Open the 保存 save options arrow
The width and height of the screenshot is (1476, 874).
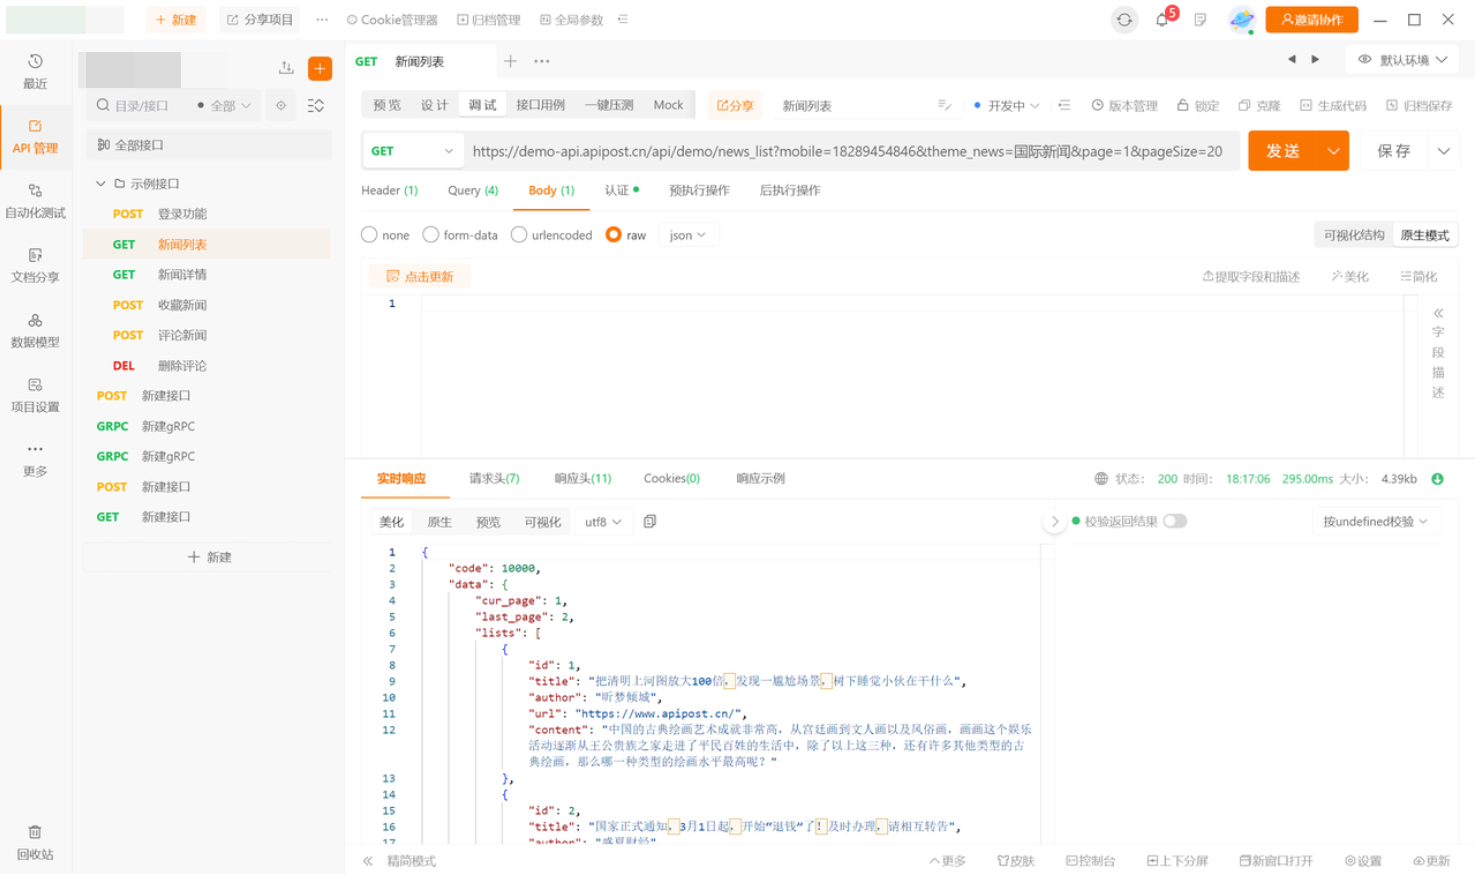1443,151
